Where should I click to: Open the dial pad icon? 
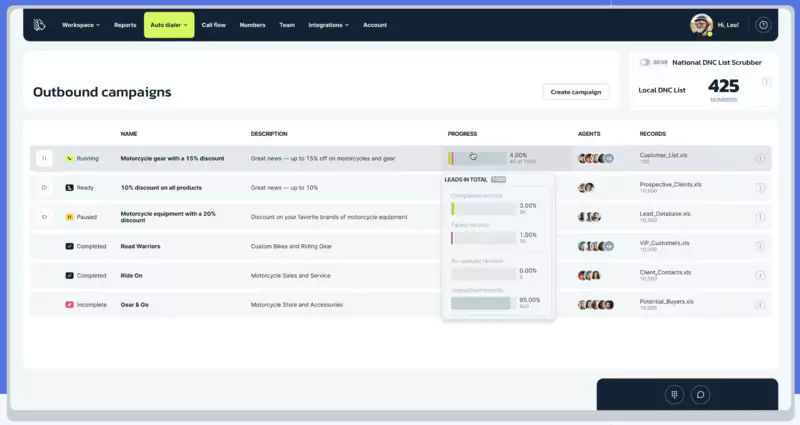[674, 394]
